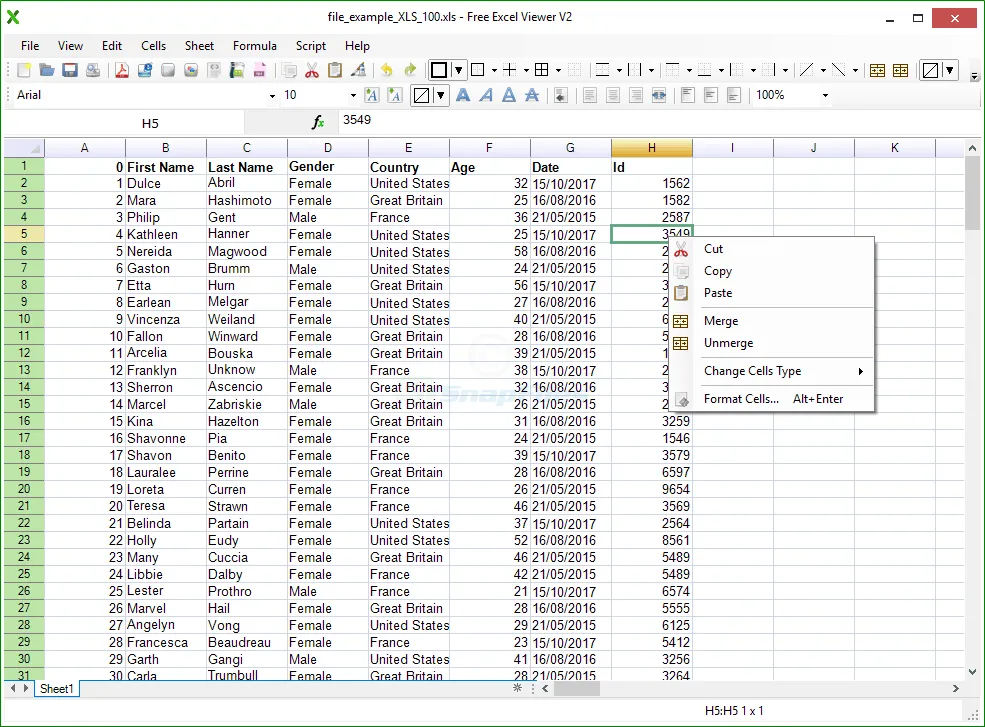Click the Align left toolbar icon

590,95
